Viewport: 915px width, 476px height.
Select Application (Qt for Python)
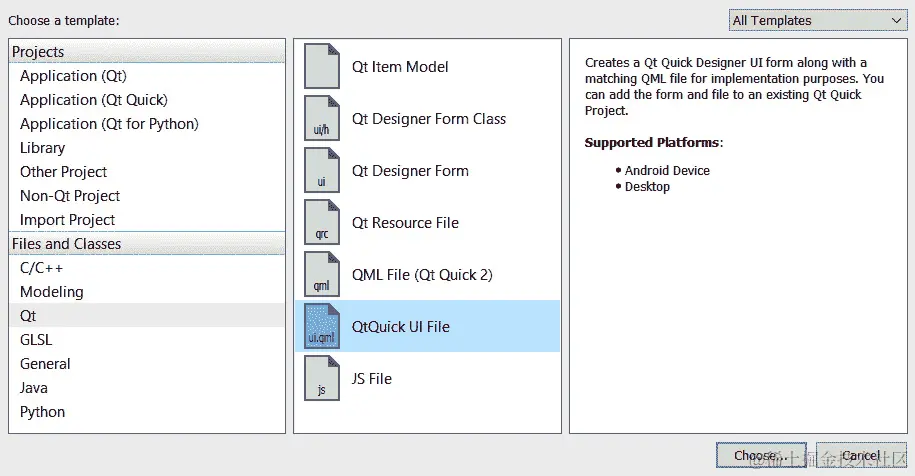pyautogui.click(x=147, y=124)
